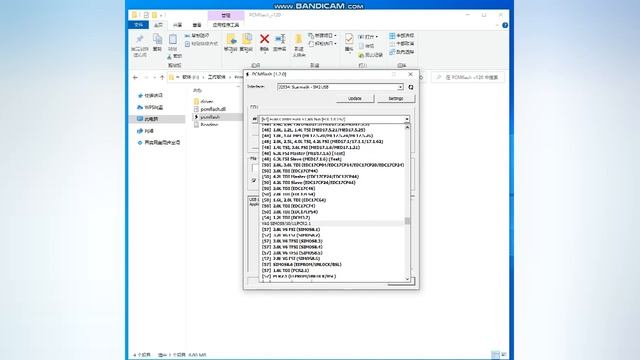This screenshot has height=360, width=640.
Task: Click the module list scroll-up arrow
Action: 407,127
